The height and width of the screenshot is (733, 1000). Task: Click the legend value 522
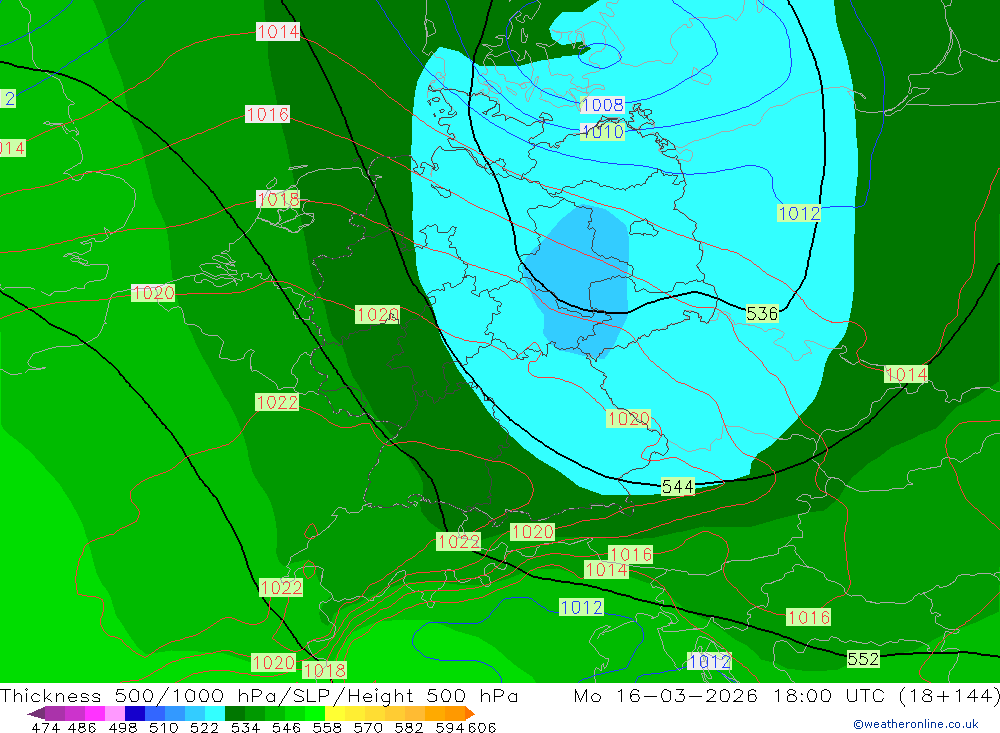click(x=204, y=728)
